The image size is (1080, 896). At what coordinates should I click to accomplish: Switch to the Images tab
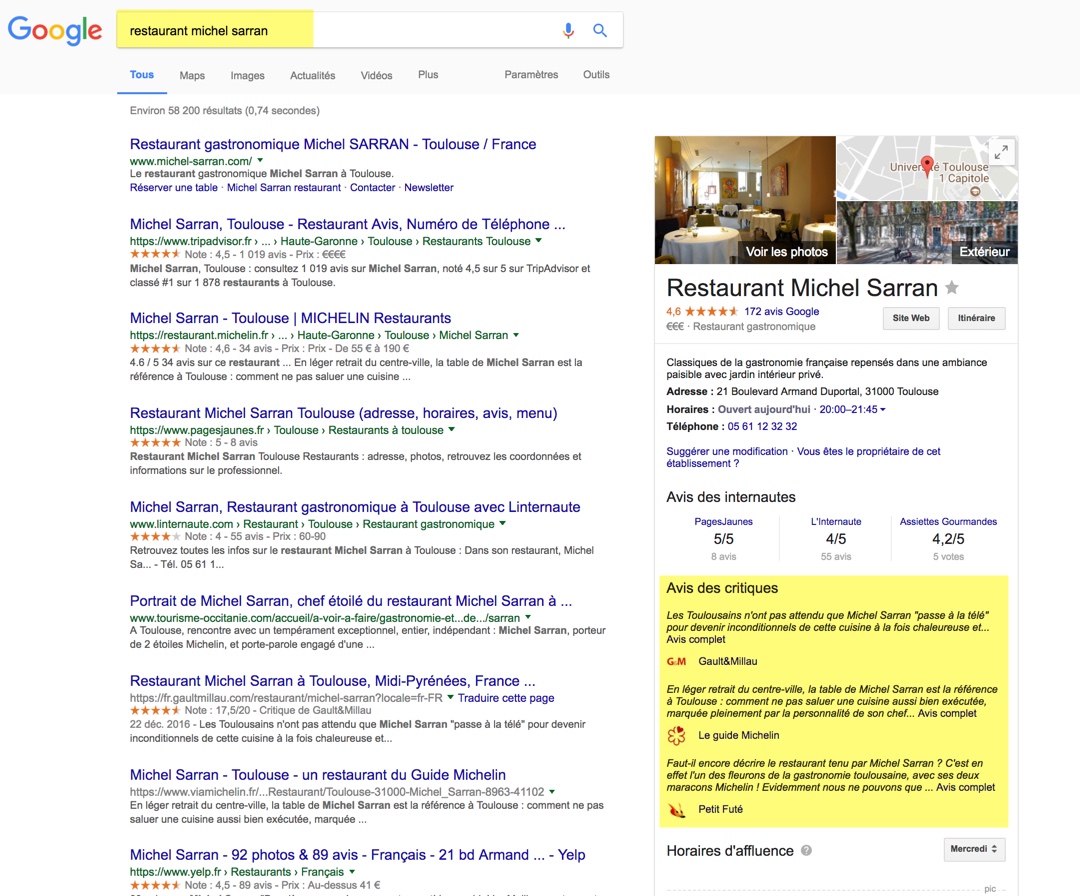[x=247, y=75]
